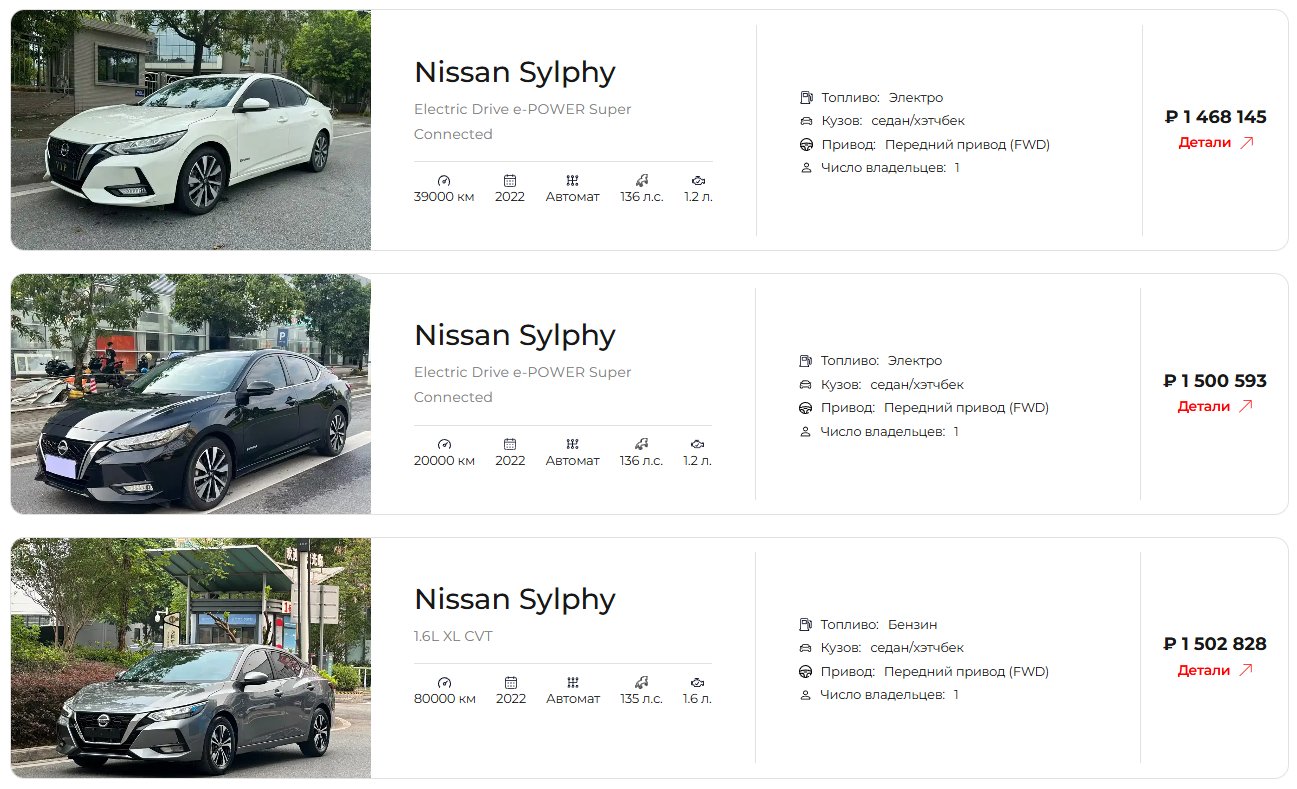
Task: Click fuel pump icon beside Топливо: Бензин
Action: point(805,624)
